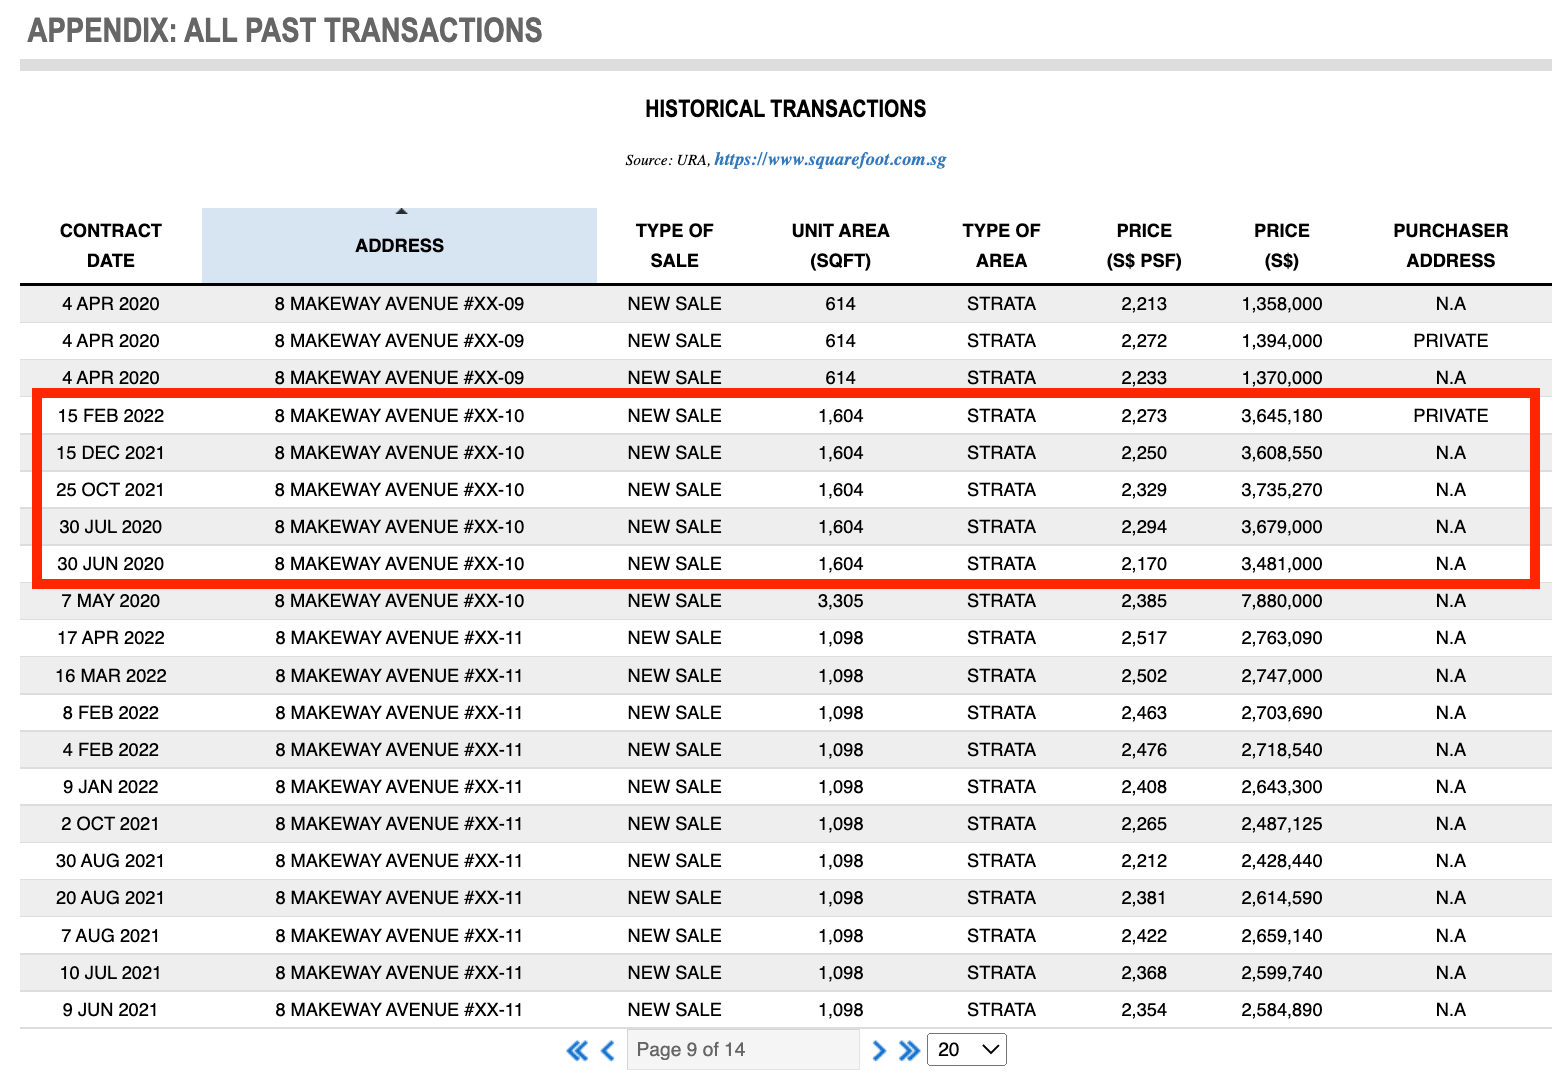Screen dimensions: 1558x1088
Task: Click the PSF value 2,329
Action: pyautogui.click(x=1144, y=490)
